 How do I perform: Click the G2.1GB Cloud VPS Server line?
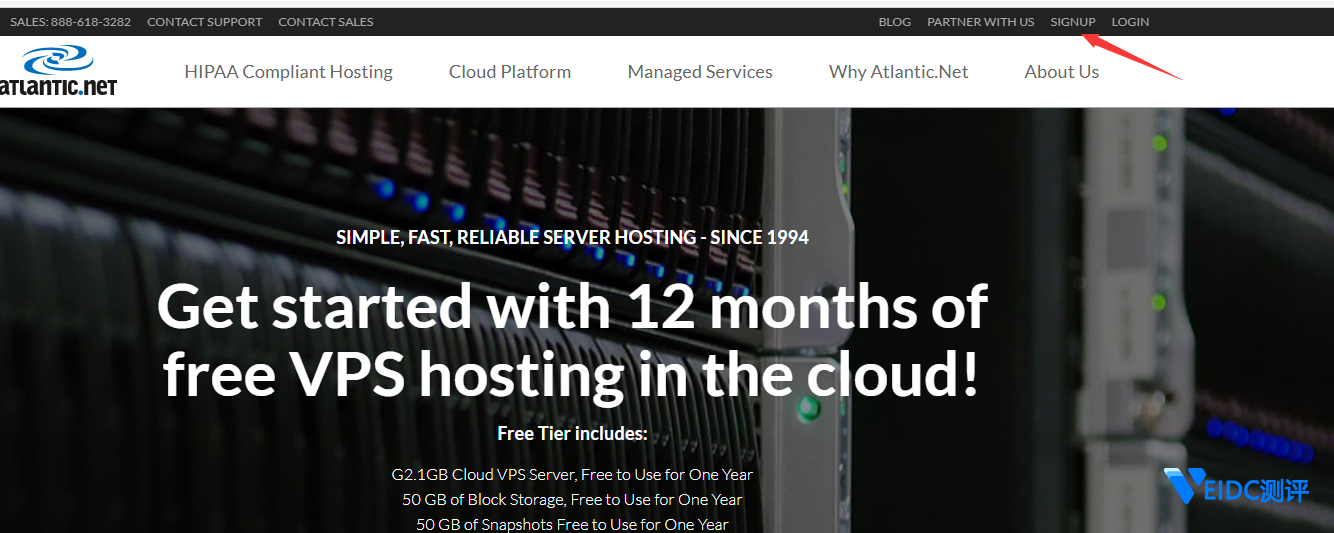[x=572, y=474]
